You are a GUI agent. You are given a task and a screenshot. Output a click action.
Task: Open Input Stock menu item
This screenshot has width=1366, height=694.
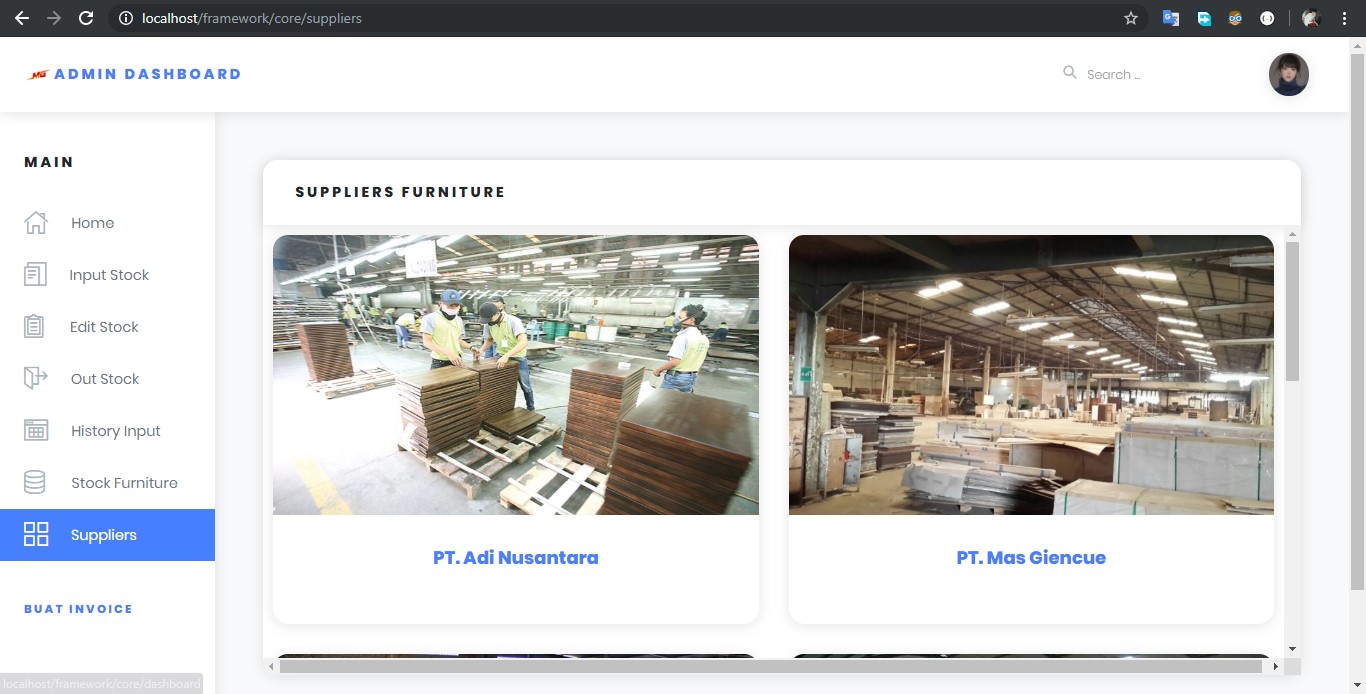tap(107, 275)
